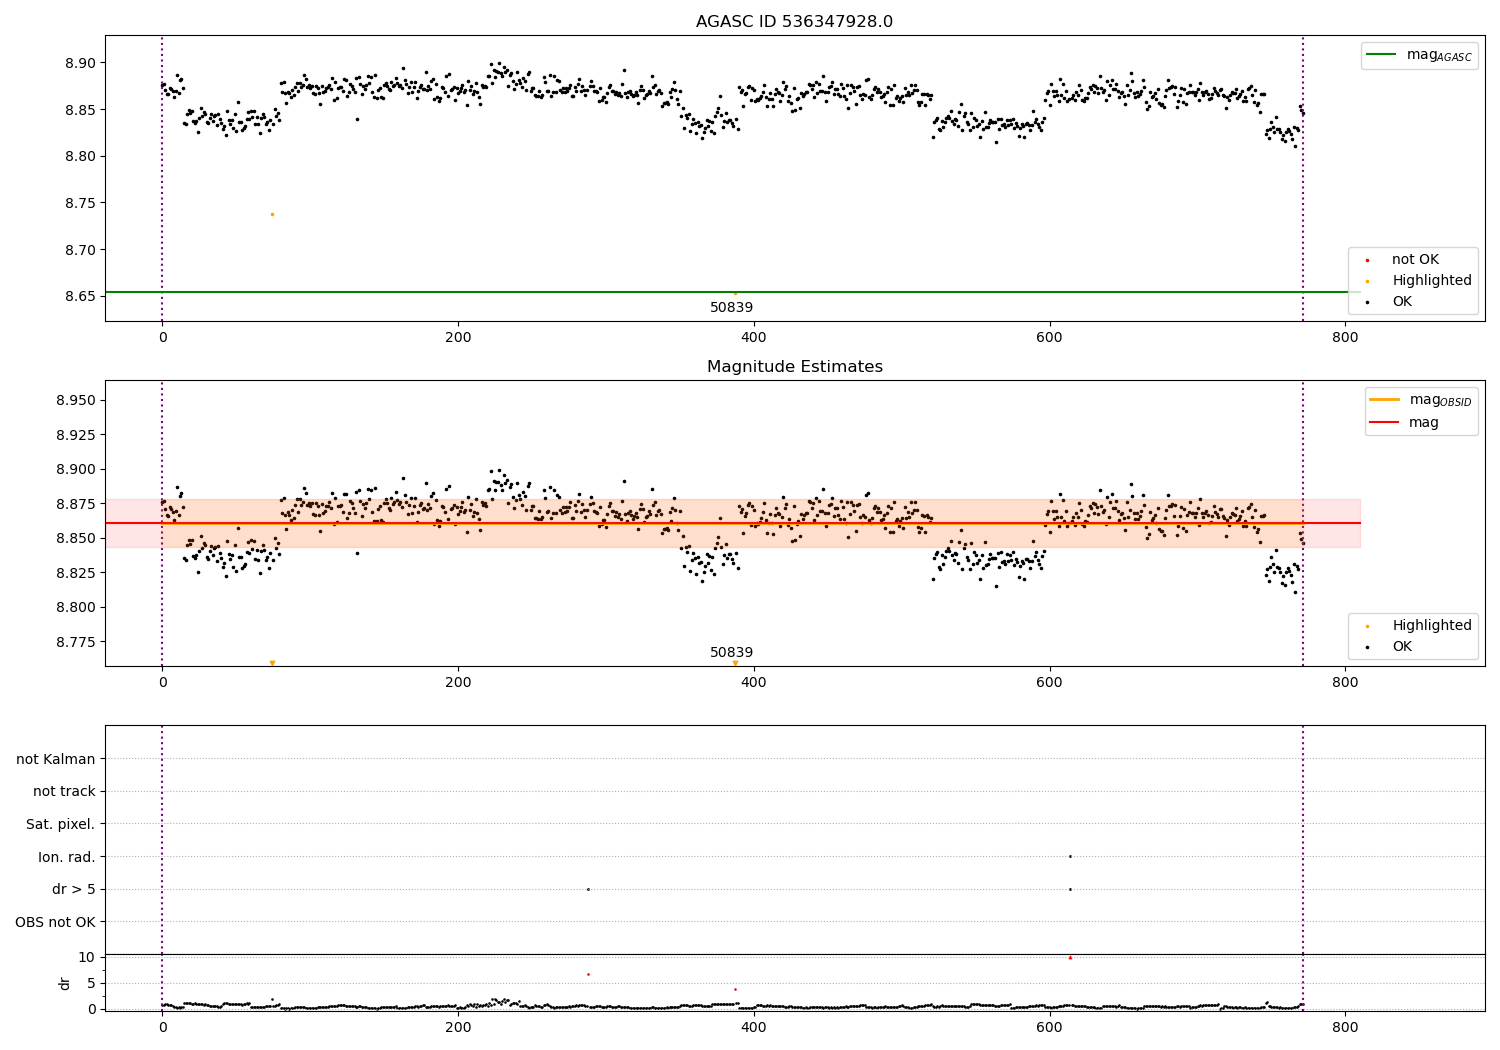1500x1050 pixels.
Task: Click the 'not Kalman' axis label
Action: pyautogui.click(x=56, y=760)
